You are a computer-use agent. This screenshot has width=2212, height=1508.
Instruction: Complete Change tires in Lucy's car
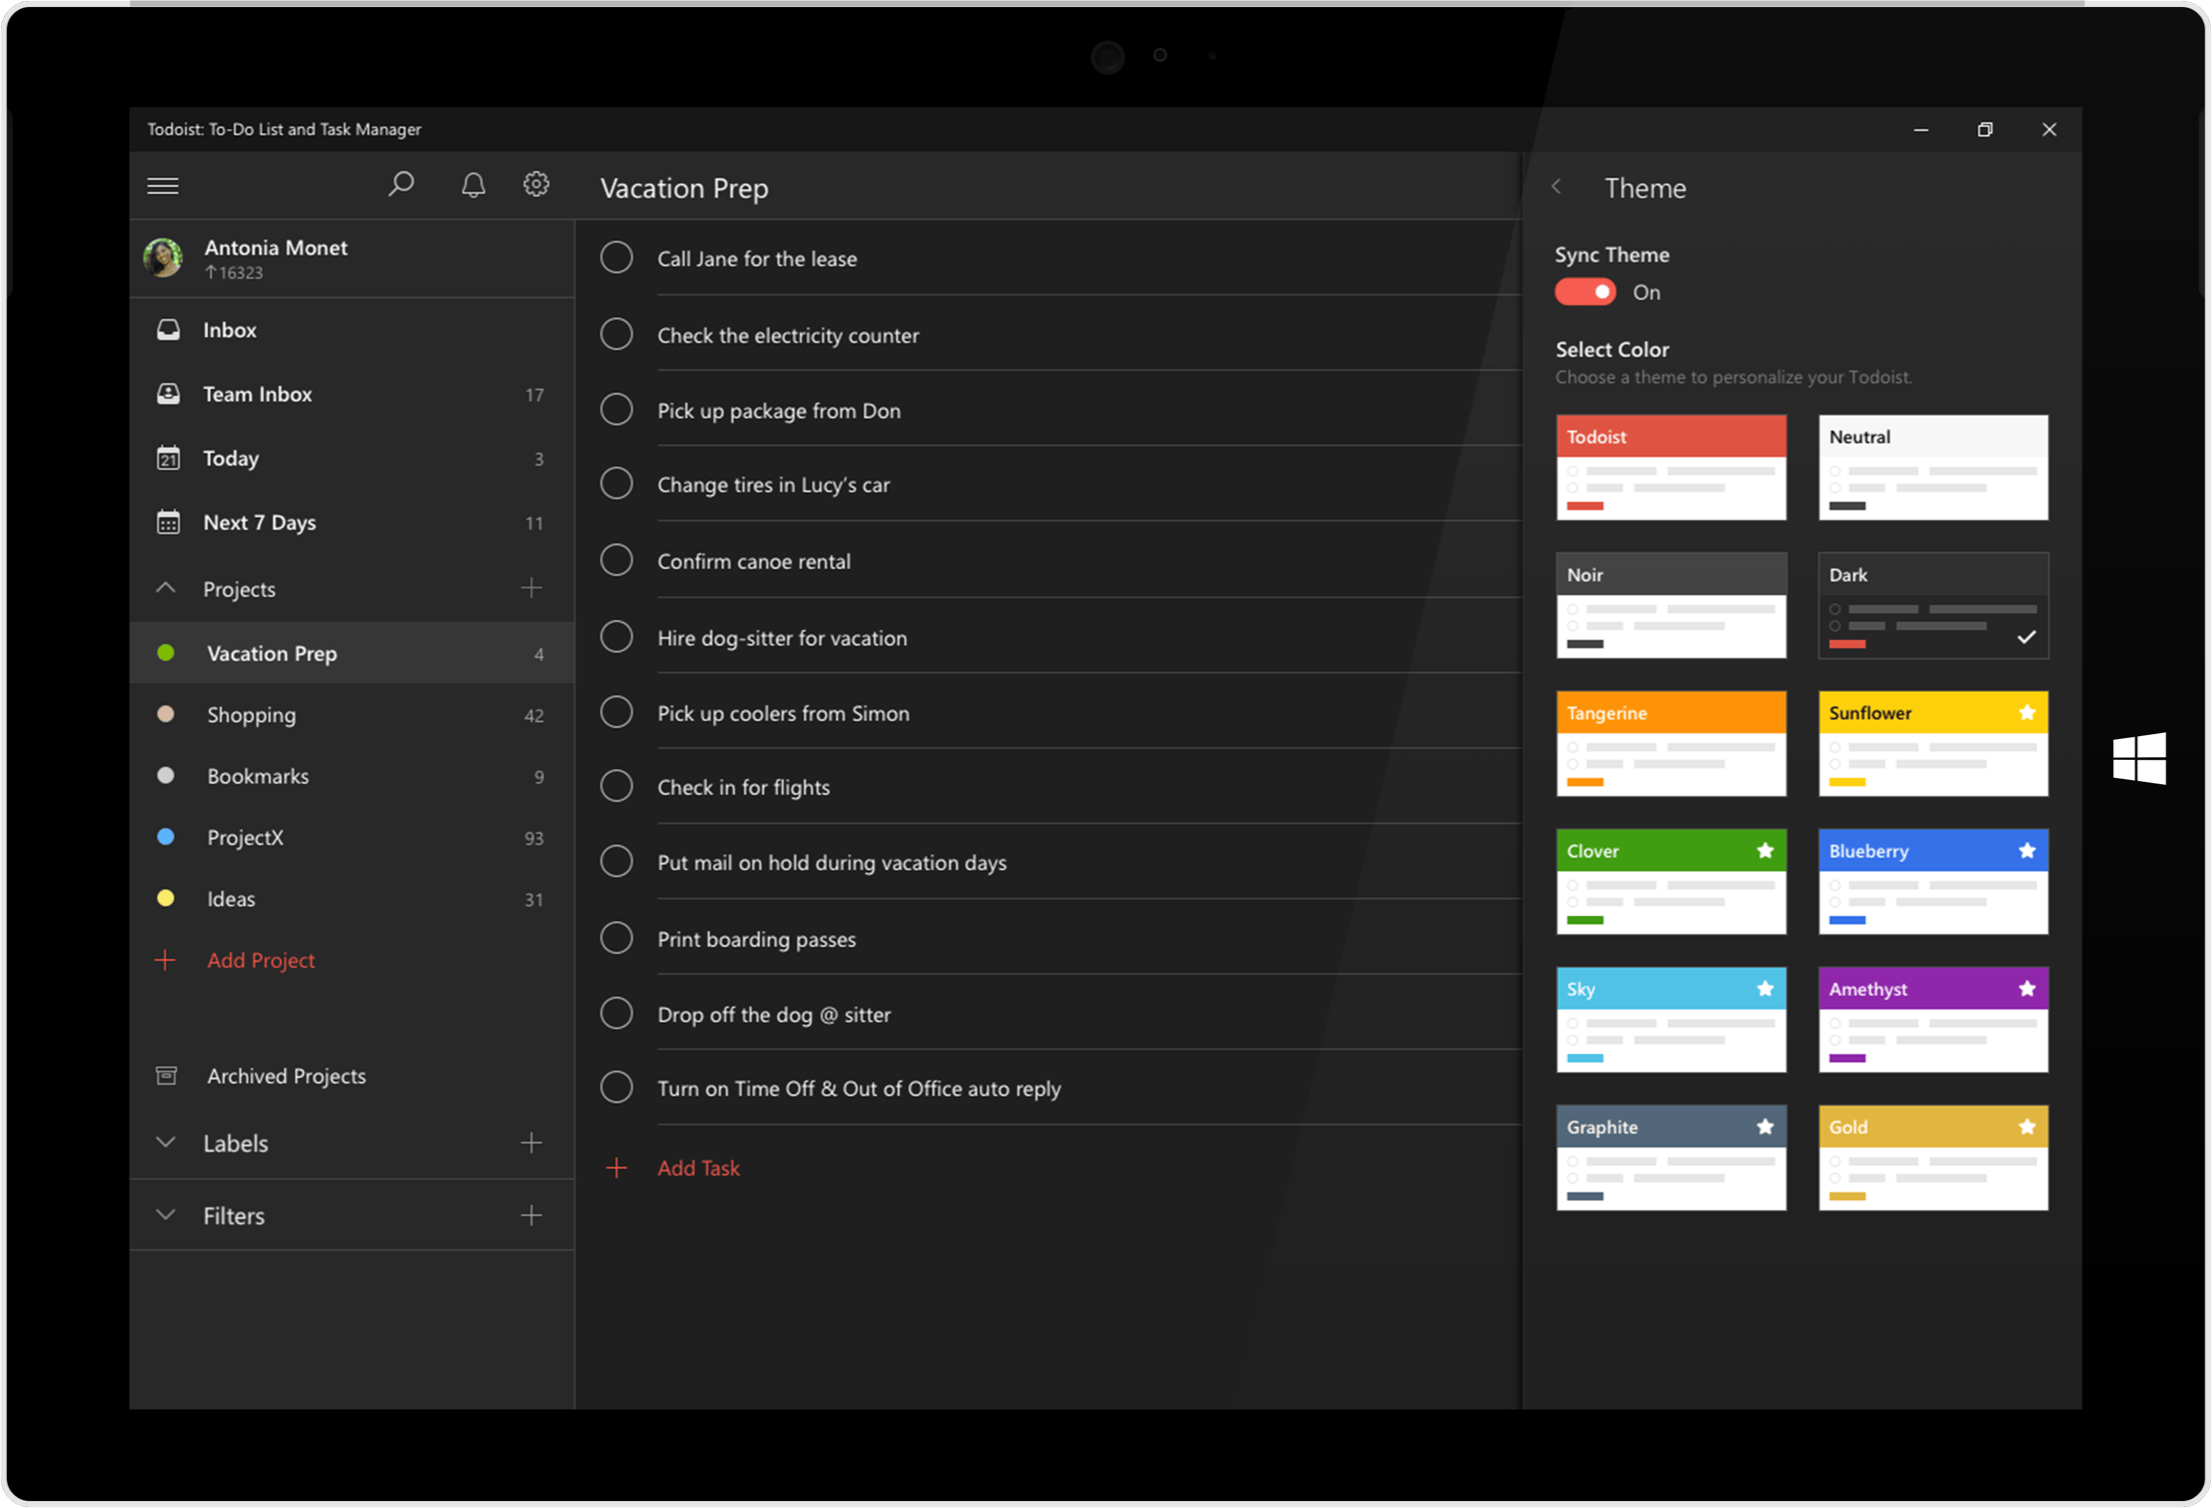click(x=617, y=484)
